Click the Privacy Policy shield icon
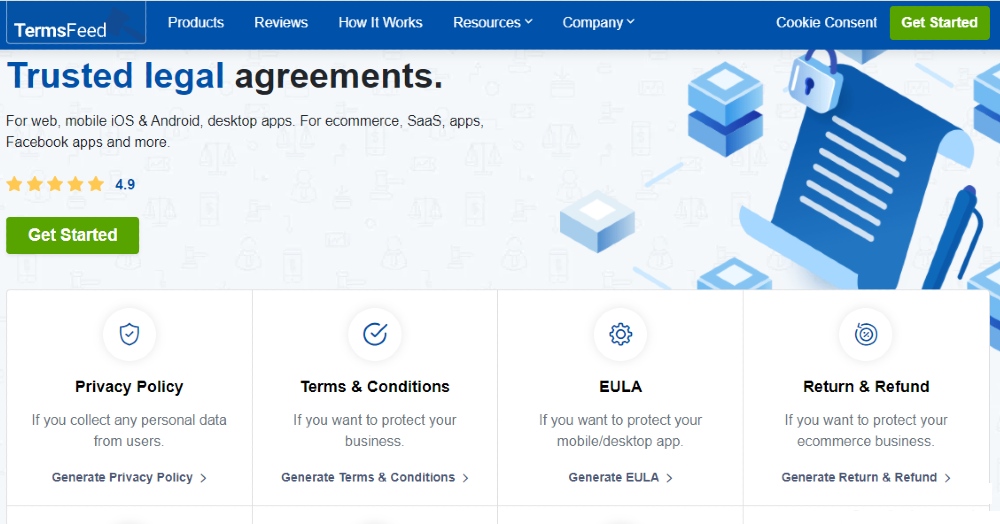This screenshot has height=524, width=1000. (x=129, y=334)
